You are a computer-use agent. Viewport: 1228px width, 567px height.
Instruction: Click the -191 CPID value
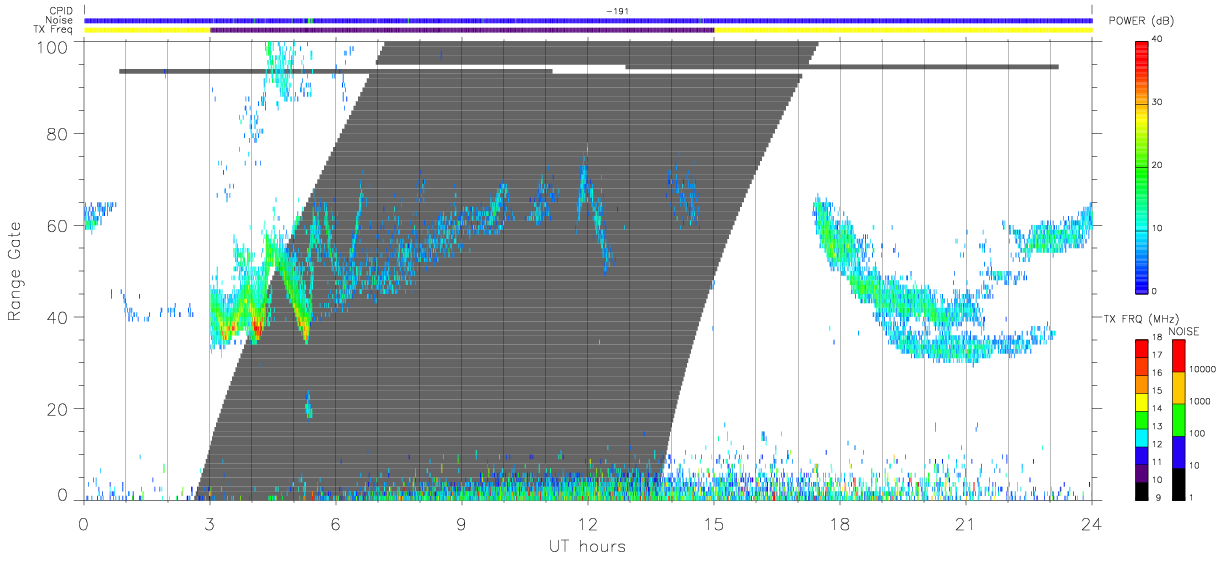pos(617,11)
